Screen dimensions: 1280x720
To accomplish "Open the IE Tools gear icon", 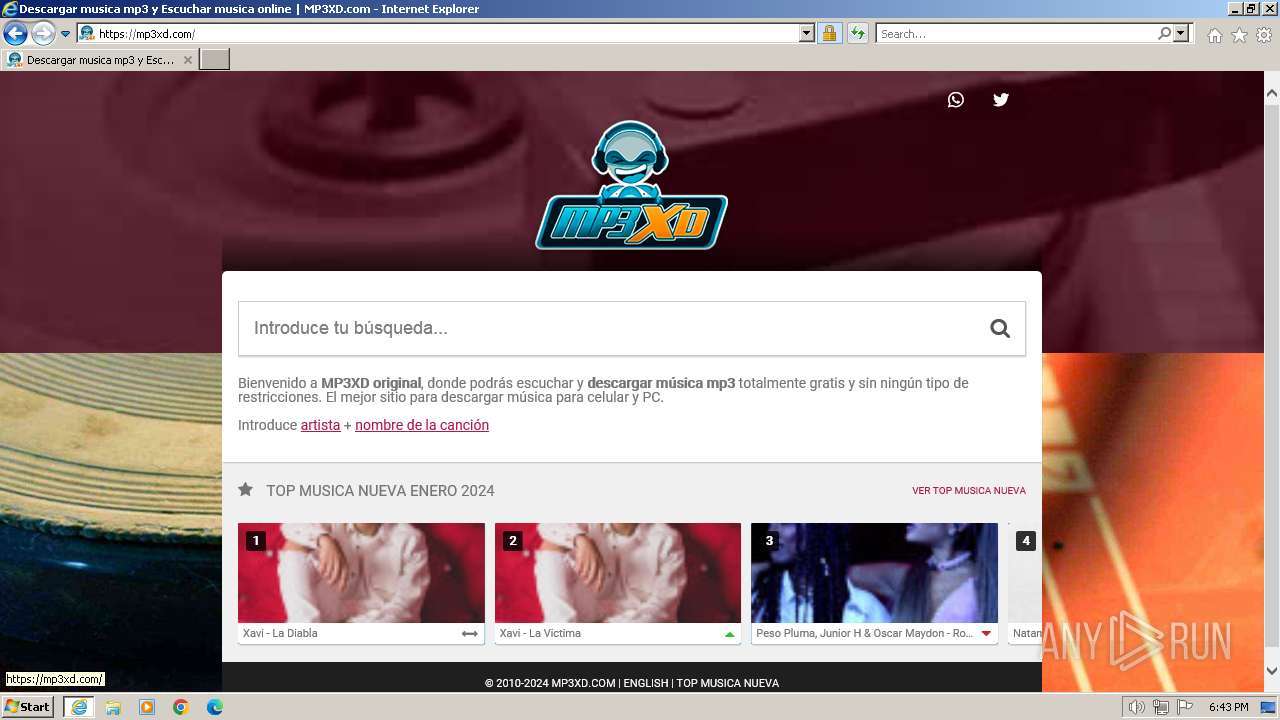I will tap(1264, 35).
